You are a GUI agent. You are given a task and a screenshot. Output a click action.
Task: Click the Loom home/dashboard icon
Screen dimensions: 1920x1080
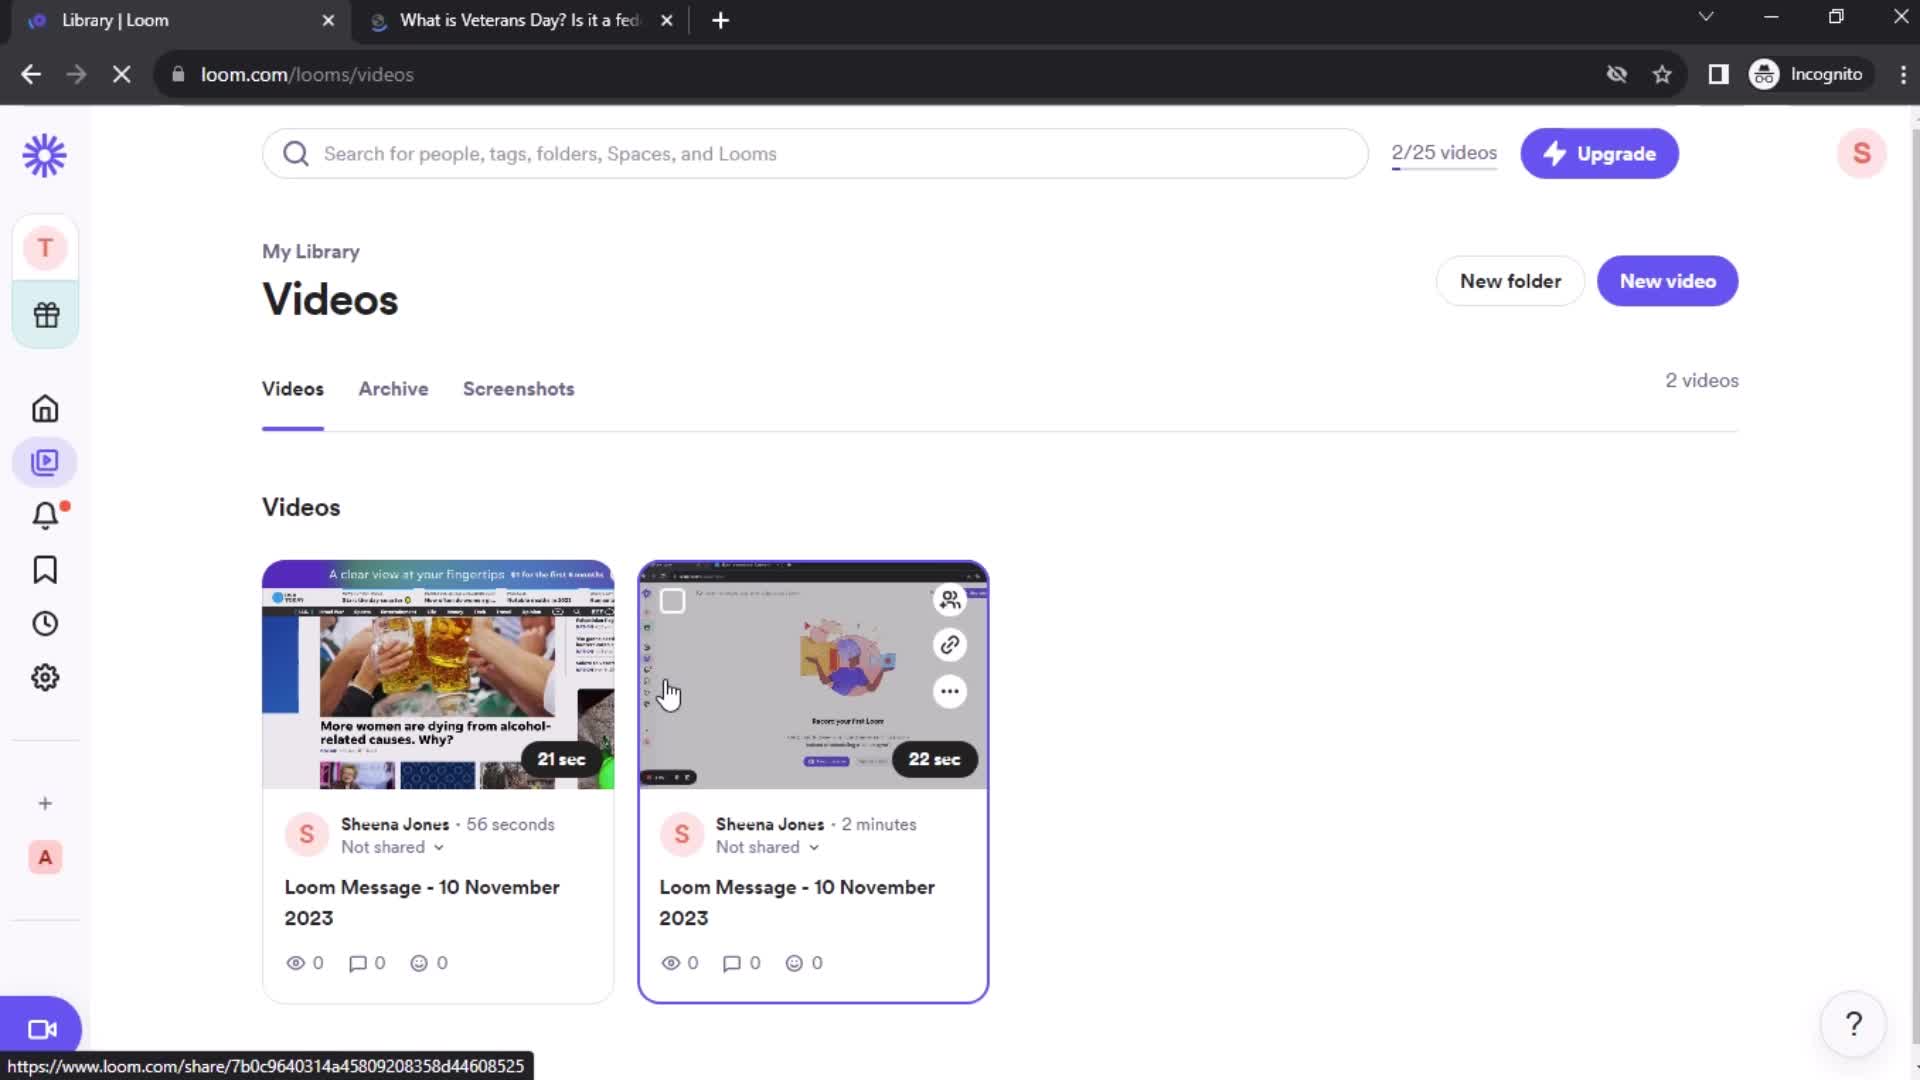tap(44, 409)
